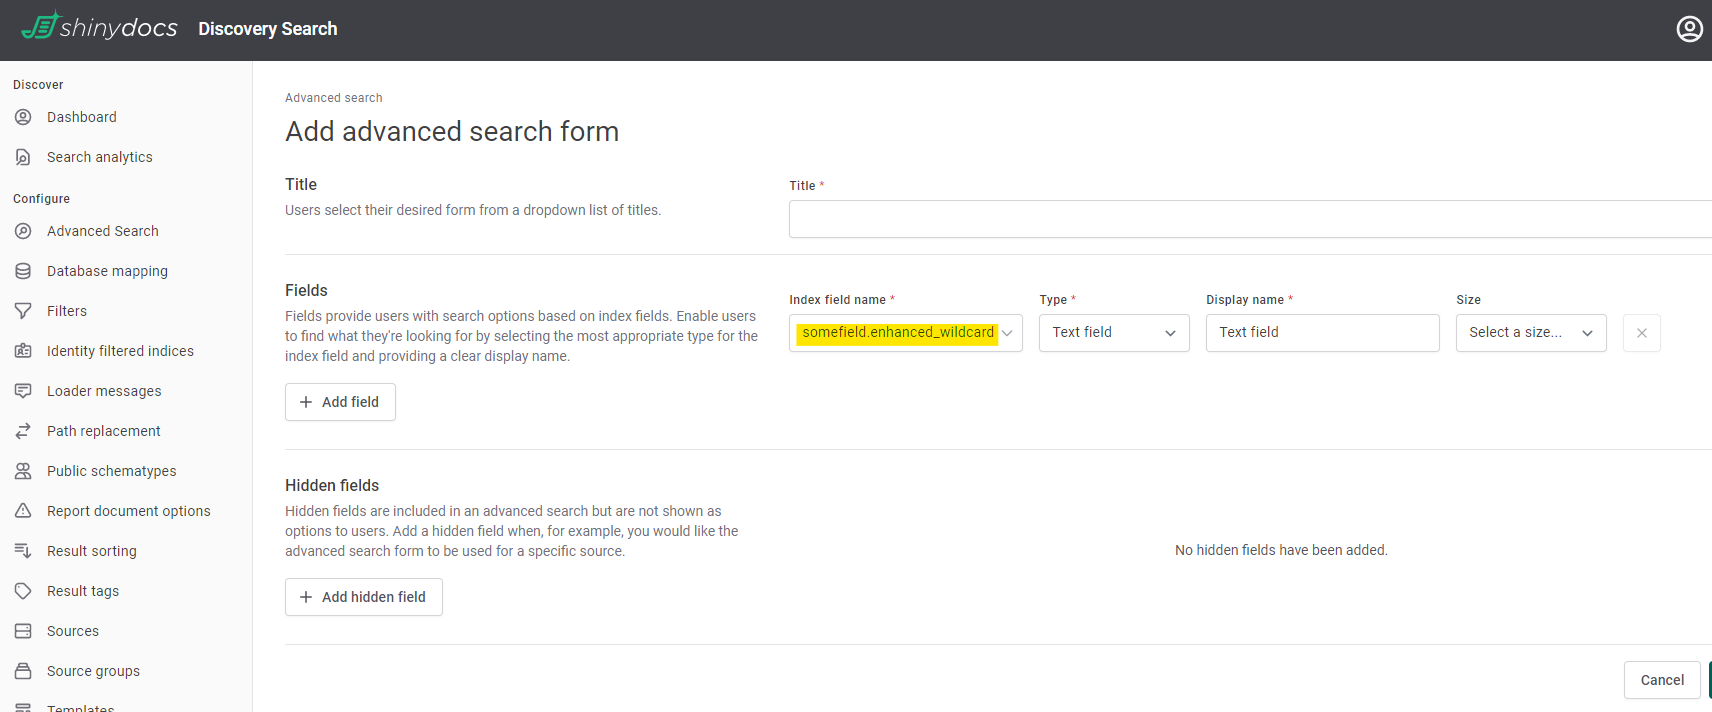
Task: Click the Database mapping icon
Action: pyautogui.click(x=23, y=271)
